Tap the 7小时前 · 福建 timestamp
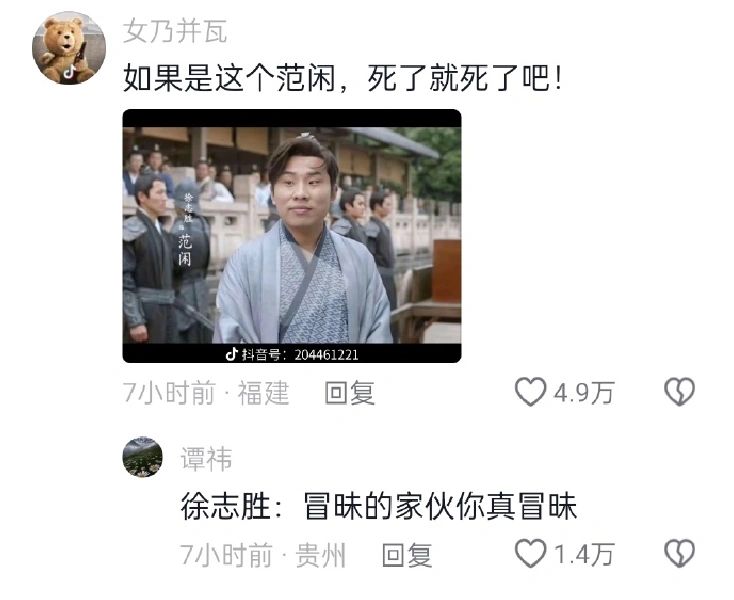Screen dimensions: 734x600 click(206, 393)
